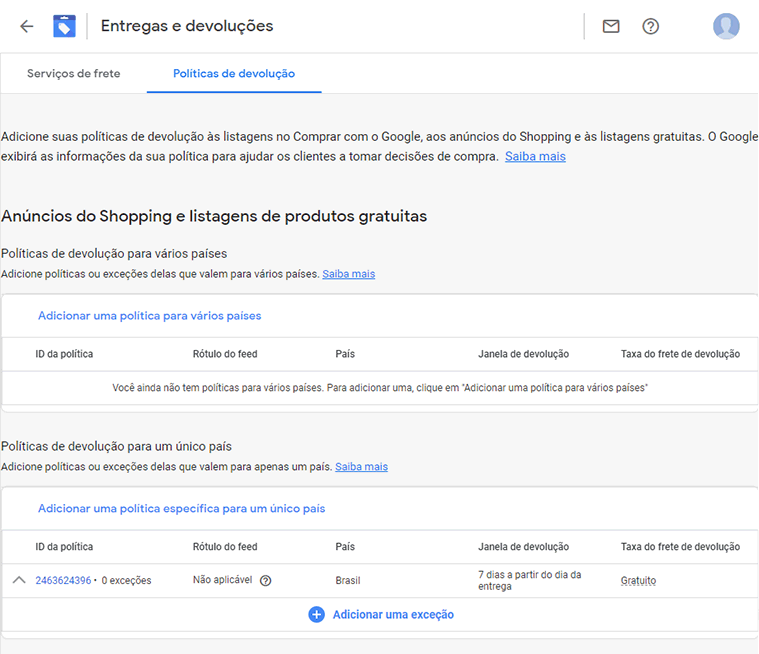Click Janela de devolução header in single-country table
This screenshot has height=654, width=759.
(524, 547)
